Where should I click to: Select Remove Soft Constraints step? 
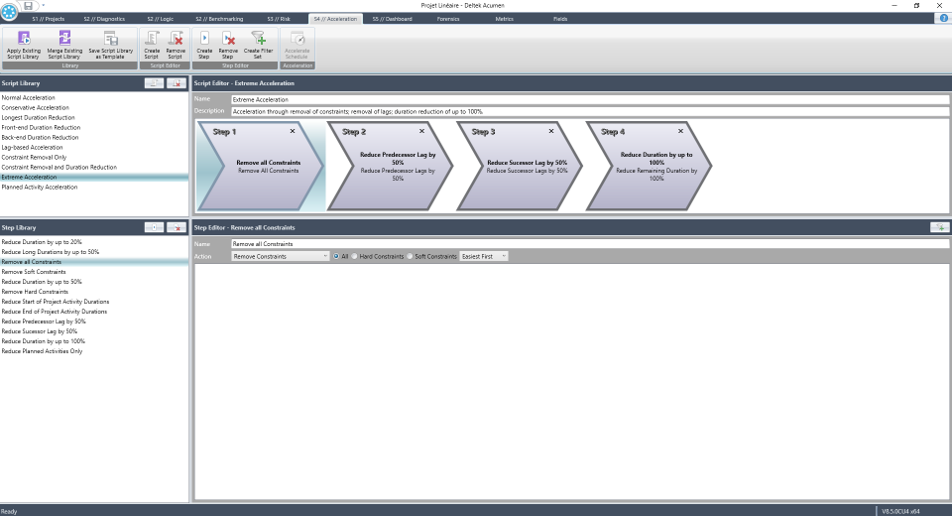(x=94, y=271)
